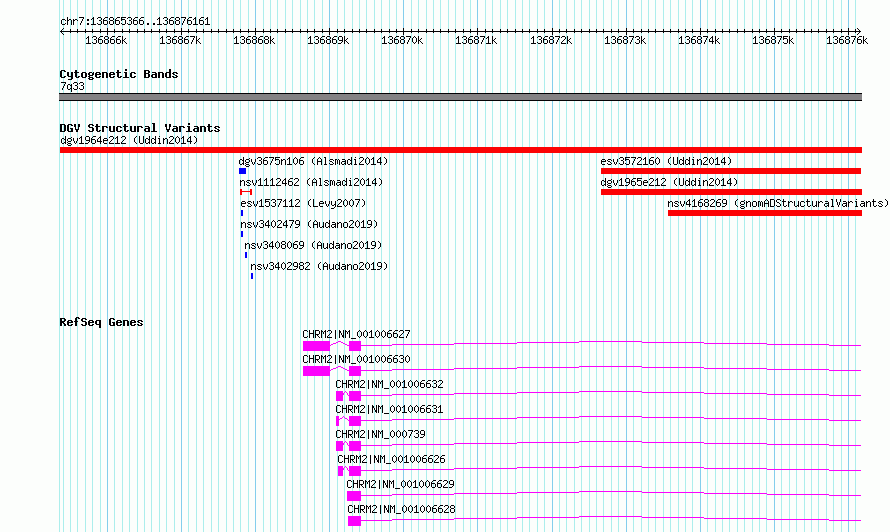Select the exon block of CHRM2|NM_001006629
Screen dimensions: 890x532
[x=354, y=496]
